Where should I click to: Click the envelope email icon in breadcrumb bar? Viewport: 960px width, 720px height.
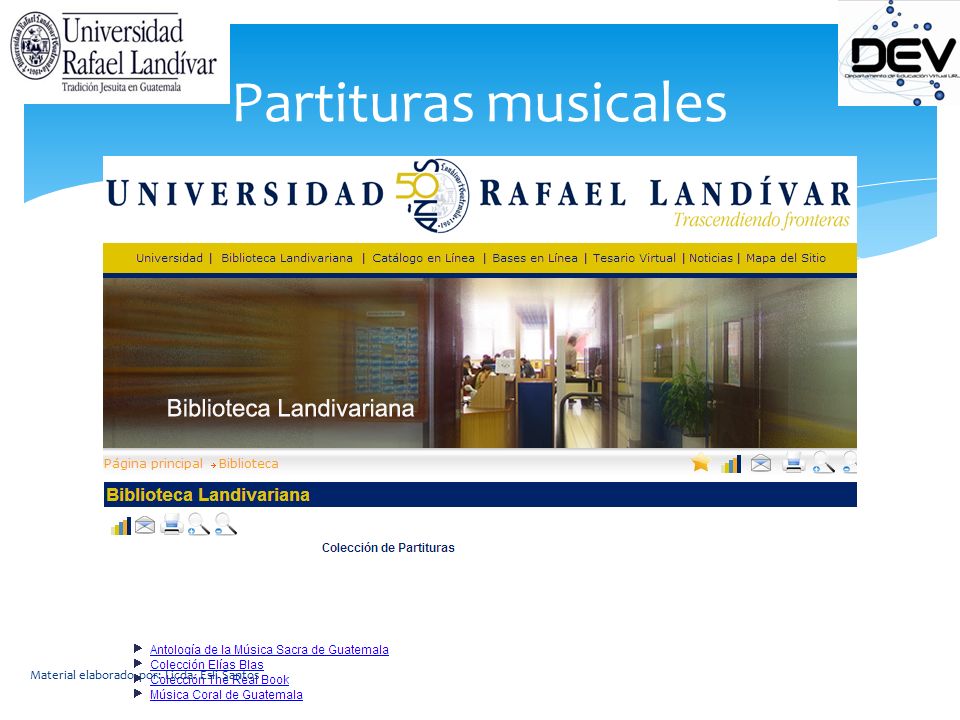[761, 463]
